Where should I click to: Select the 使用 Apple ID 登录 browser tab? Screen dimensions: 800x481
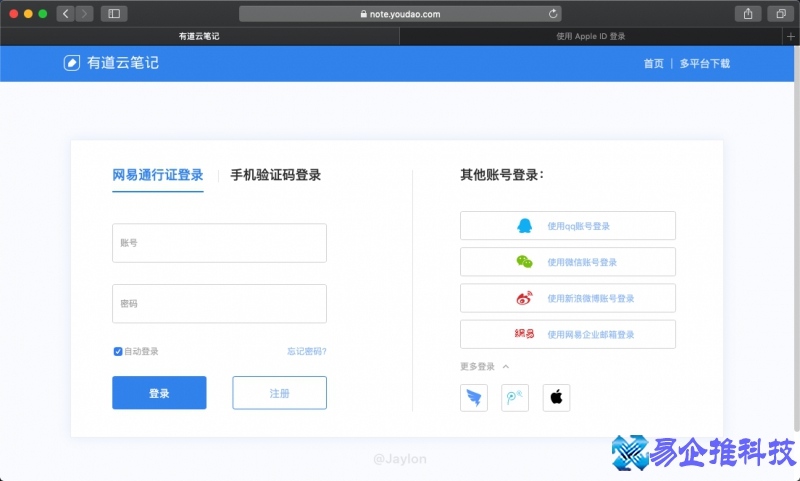(591, 36)
